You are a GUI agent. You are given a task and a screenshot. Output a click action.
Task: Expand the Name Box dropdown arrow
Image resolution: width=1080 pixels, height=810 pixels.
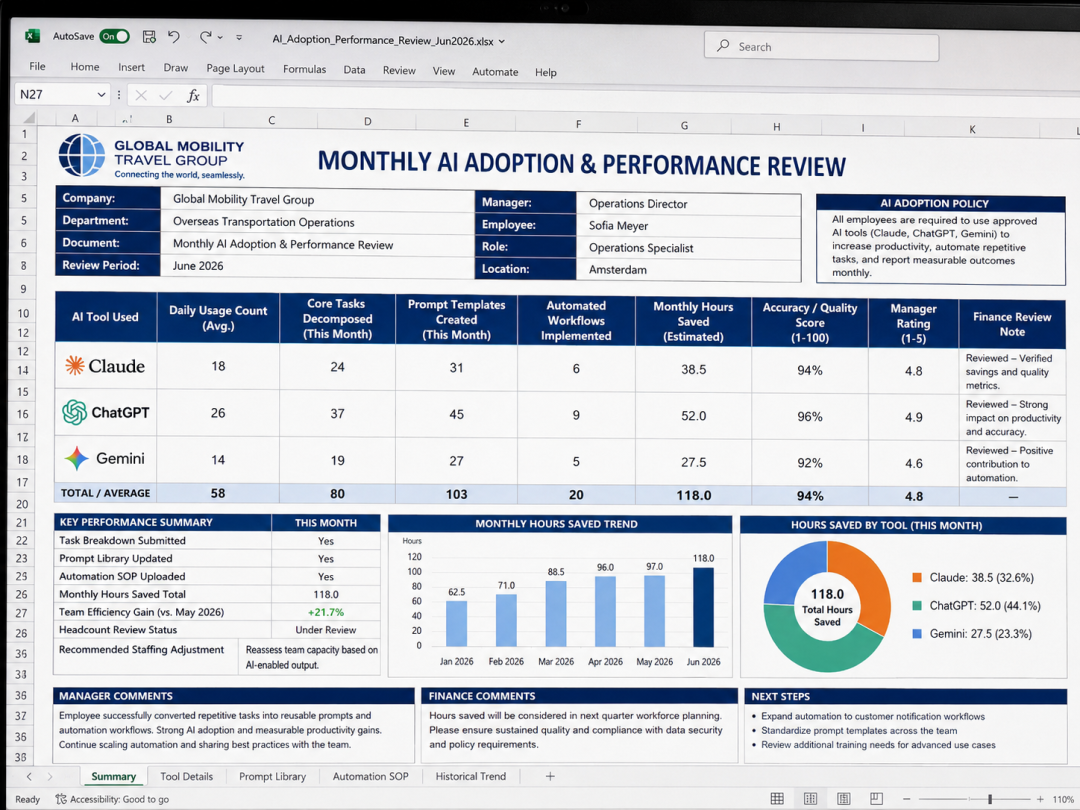(101, 94)
